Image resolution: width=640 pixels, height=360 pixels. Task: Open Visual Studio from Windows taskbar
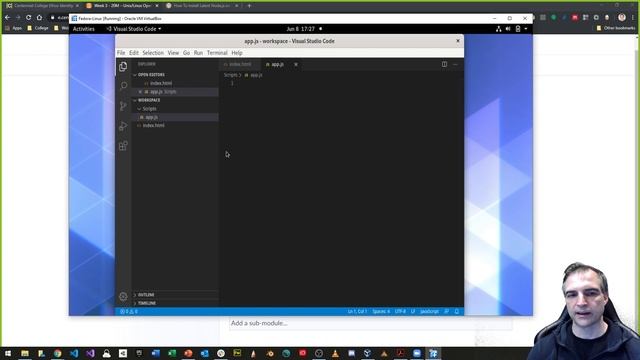click(x=90, y=353)
